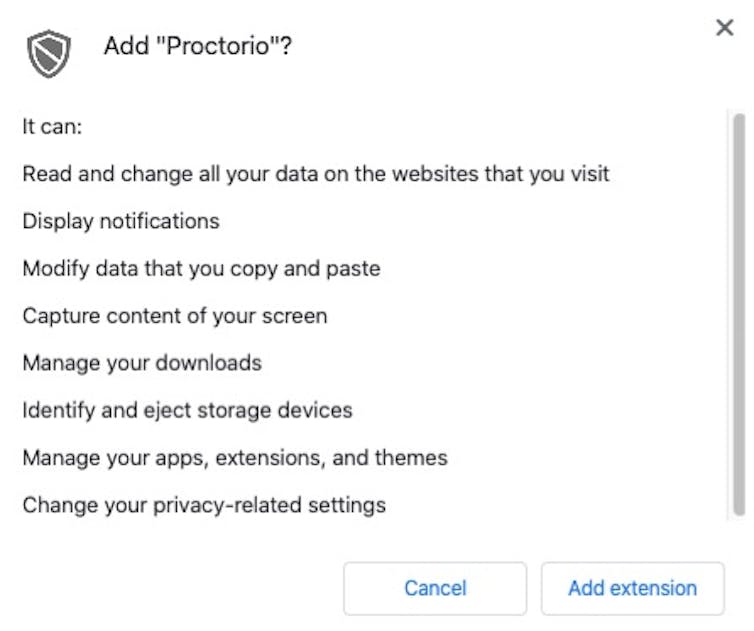Click the Proctorio shield icon
The height and width of the screenshot is (631, 754).
tap(49, 52)
